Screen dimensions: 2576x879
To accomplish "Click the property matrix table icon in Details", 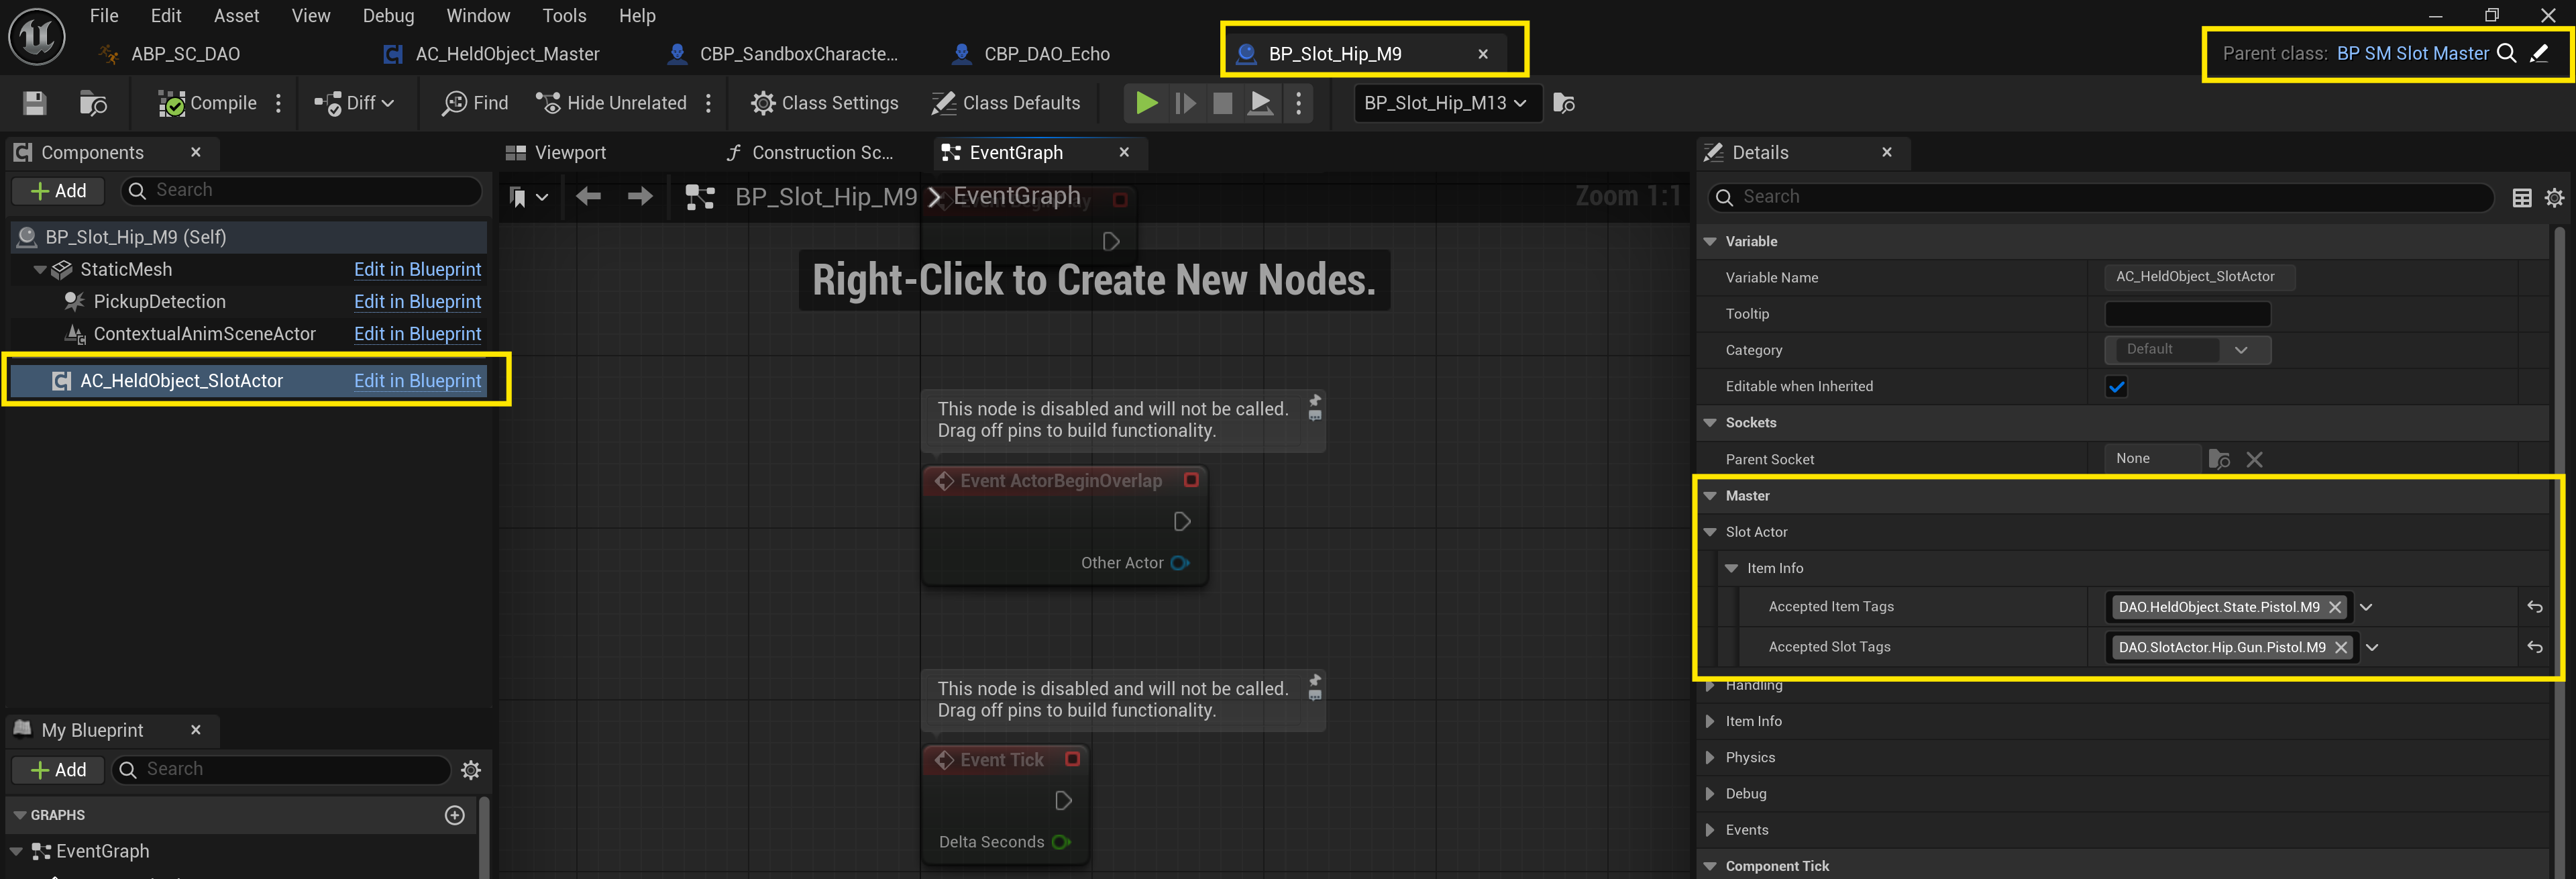I will coord(2522,198).
